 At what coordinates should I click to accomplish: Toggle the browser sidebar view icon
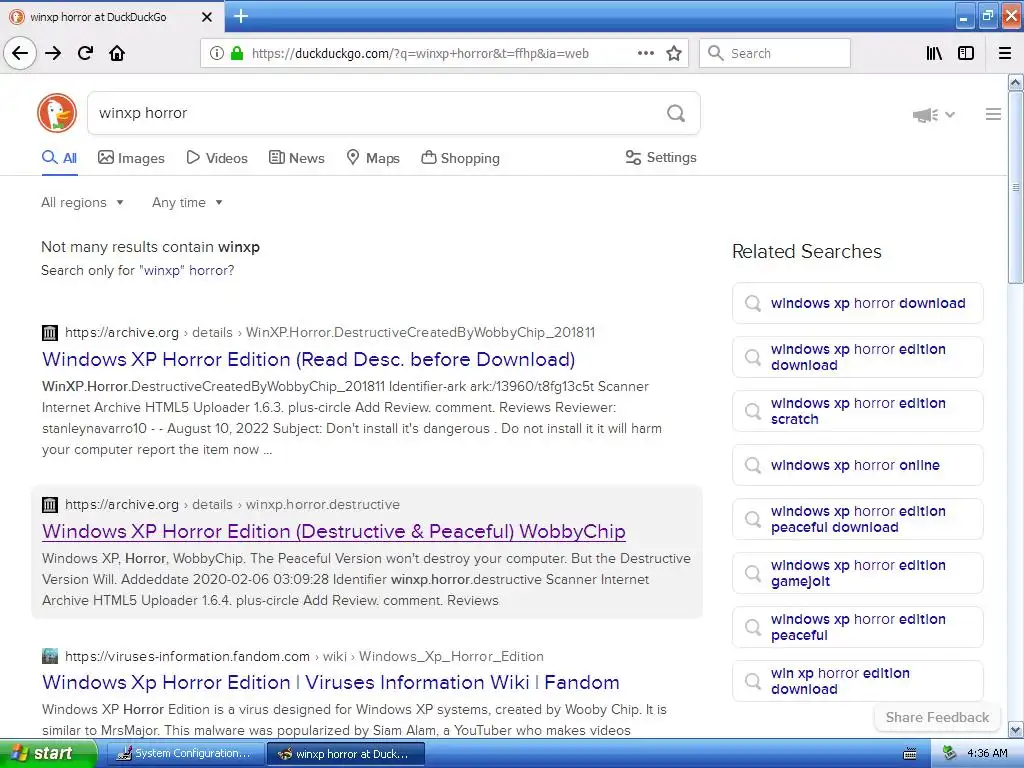(x=966, y=54)
